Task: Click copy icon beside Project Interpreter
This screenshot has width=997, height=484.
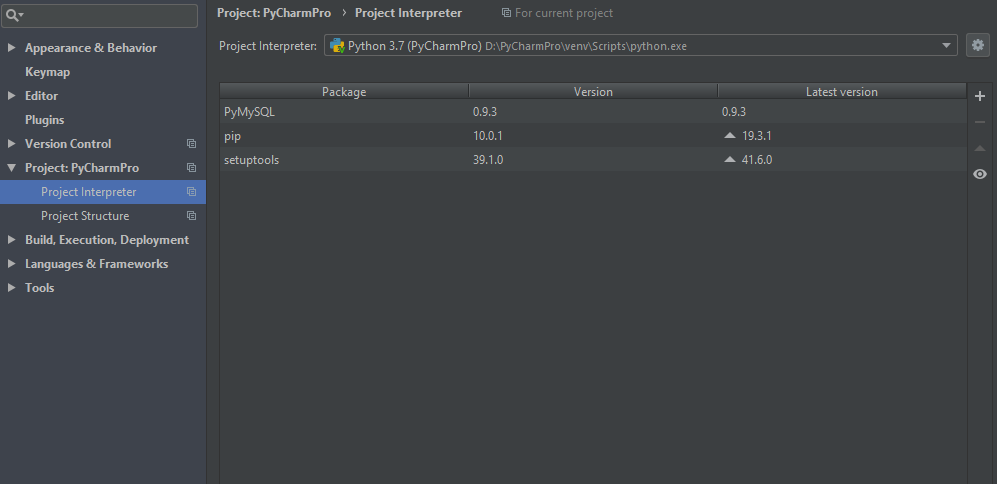Action: click(191, 191)
